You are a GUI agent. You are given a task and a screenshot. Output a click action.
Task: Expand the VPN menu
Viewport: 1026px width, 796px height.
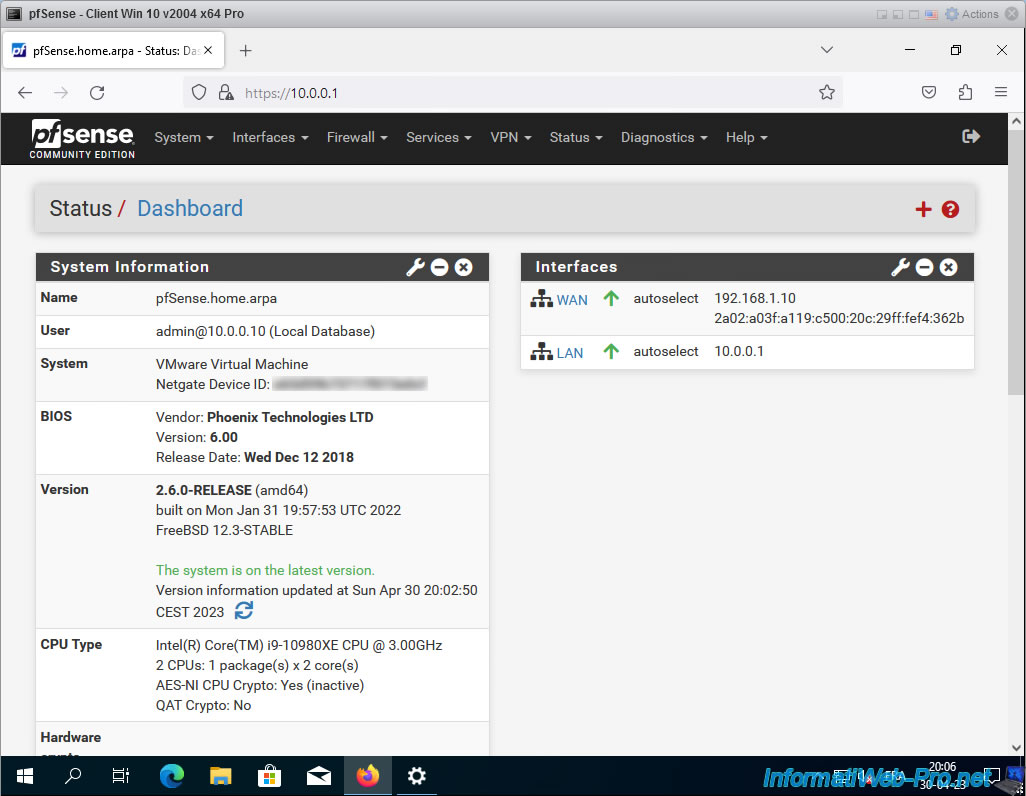pos(510,137)
